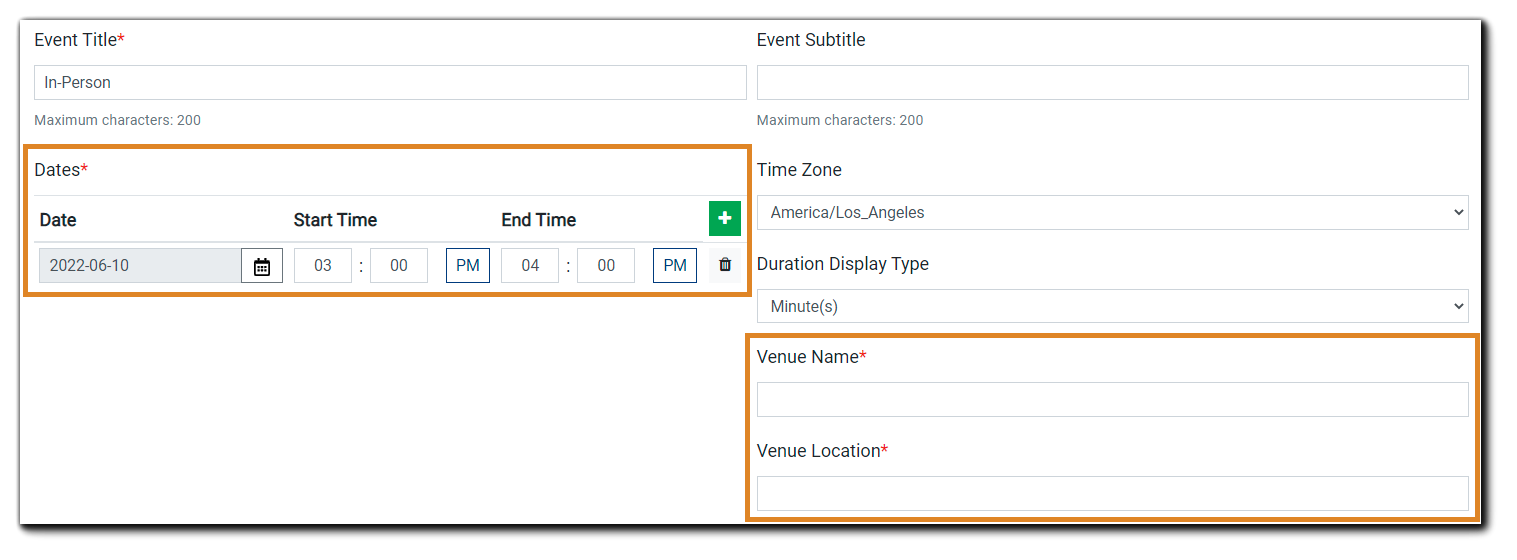Image resolution: width=1517 pixels, height=560 pixels.
Task: Click the Venue Name input field
Action: [x=1112, y=399]
